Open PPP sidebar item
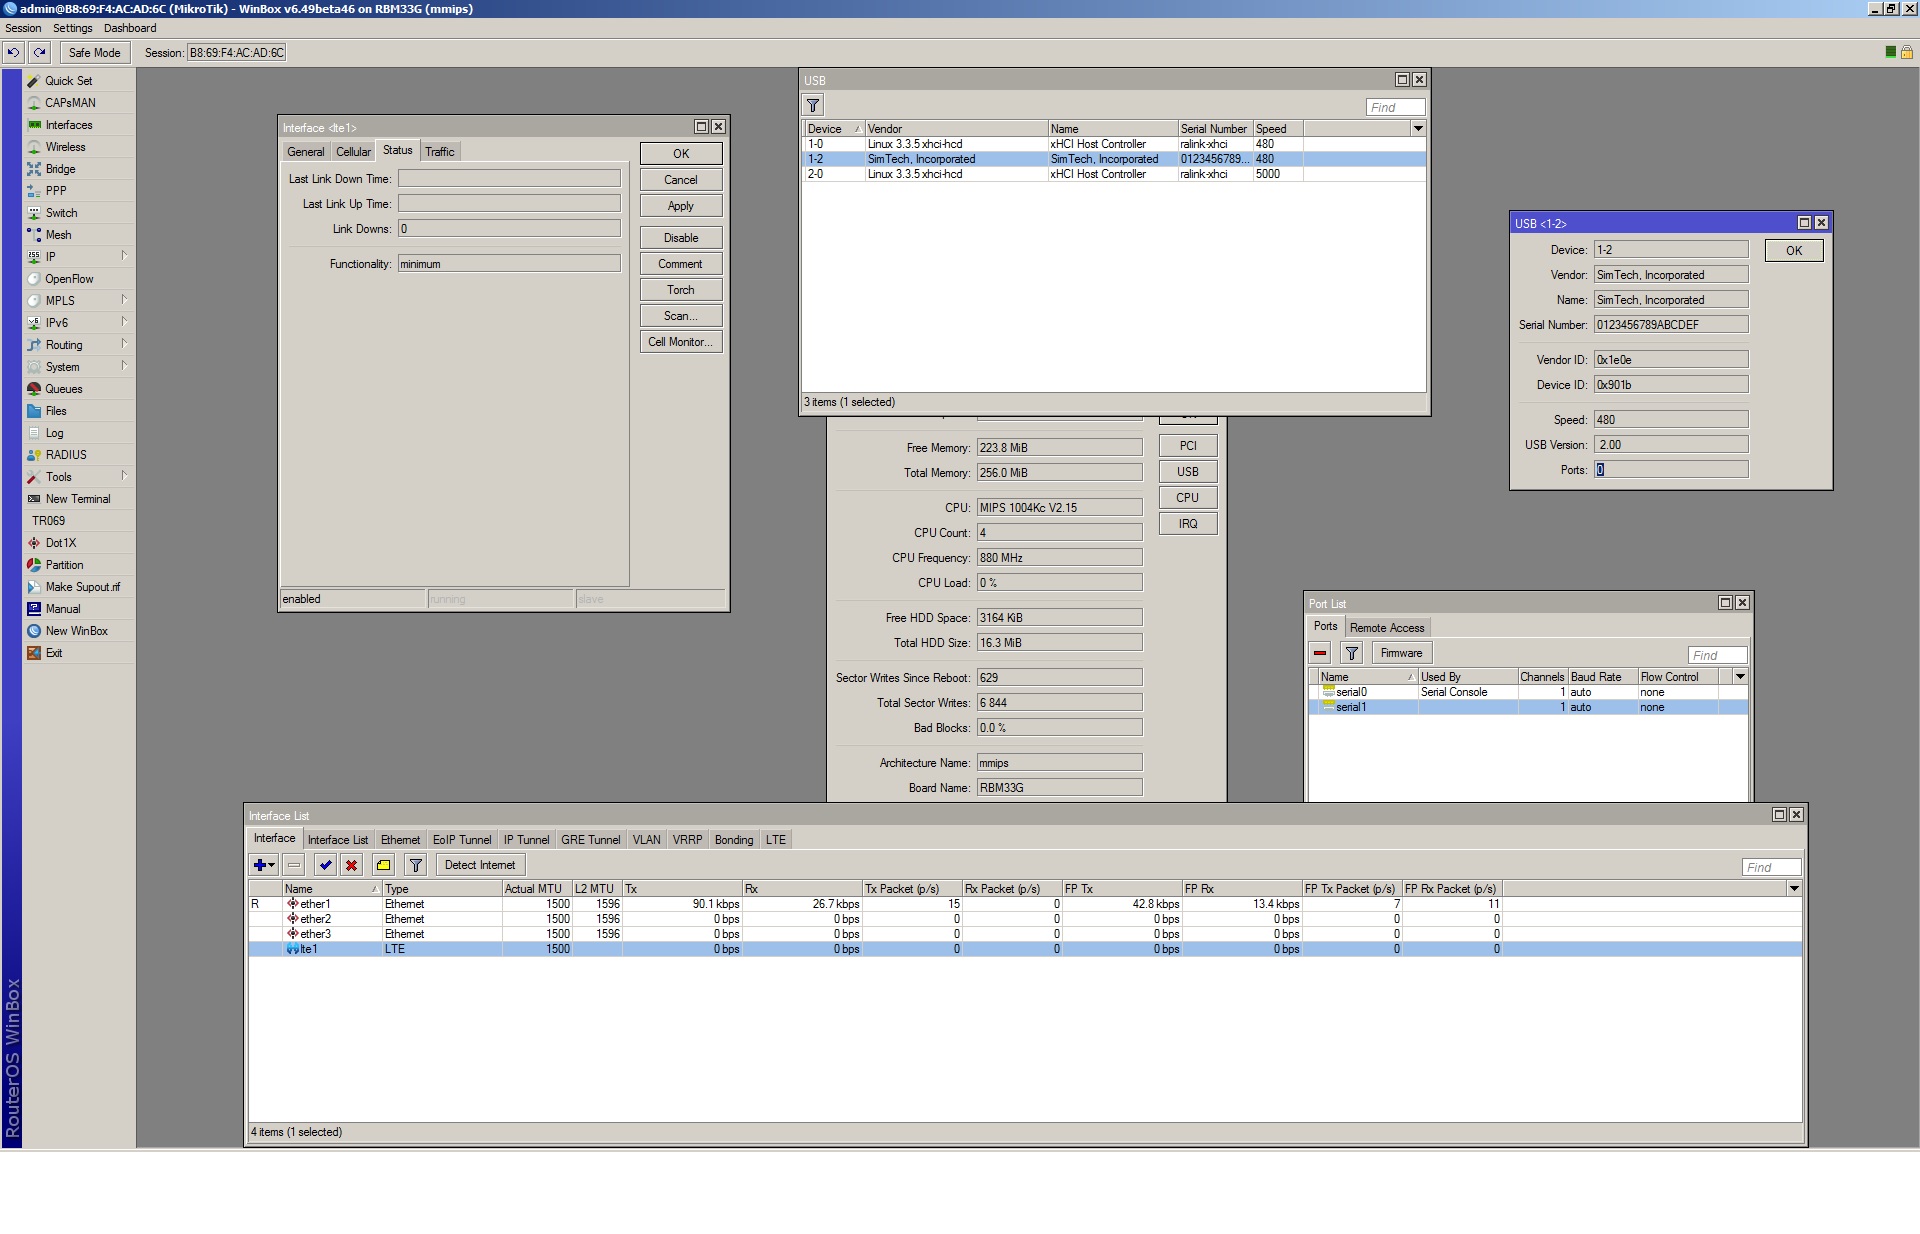 click(56, 191)
